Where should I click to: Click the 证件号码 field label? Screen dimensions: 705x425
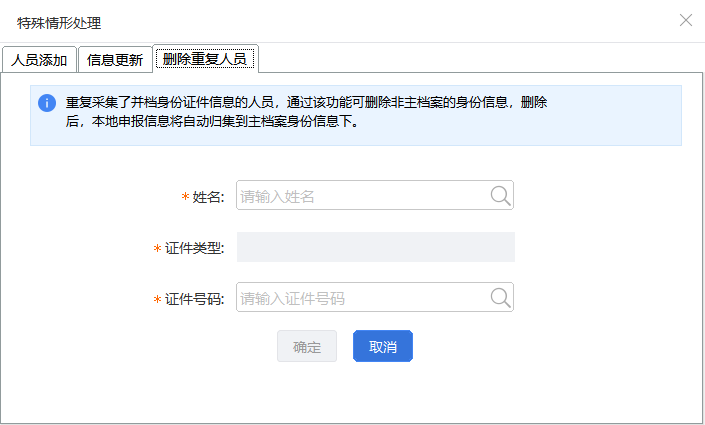click(194, 299)
